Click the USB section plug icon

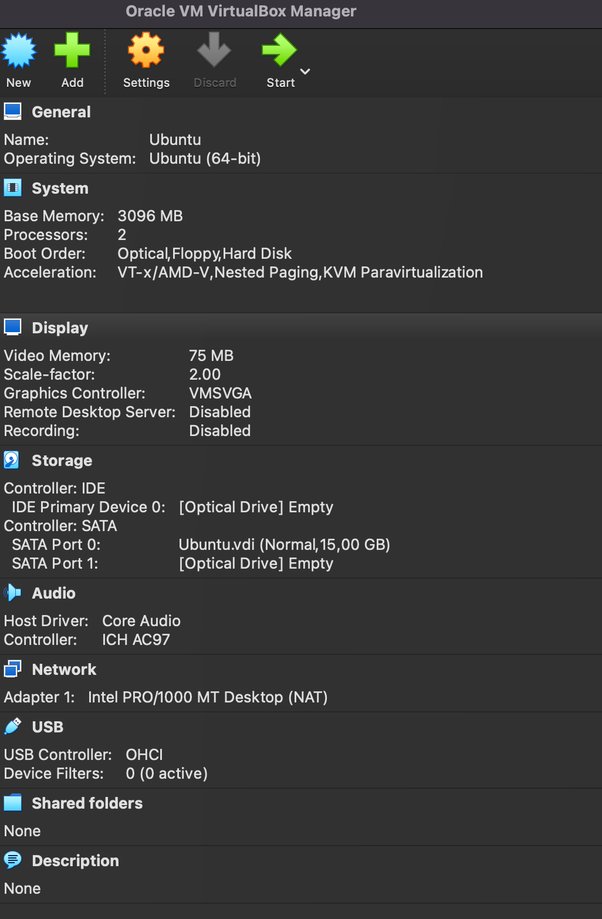coord(14,726)
